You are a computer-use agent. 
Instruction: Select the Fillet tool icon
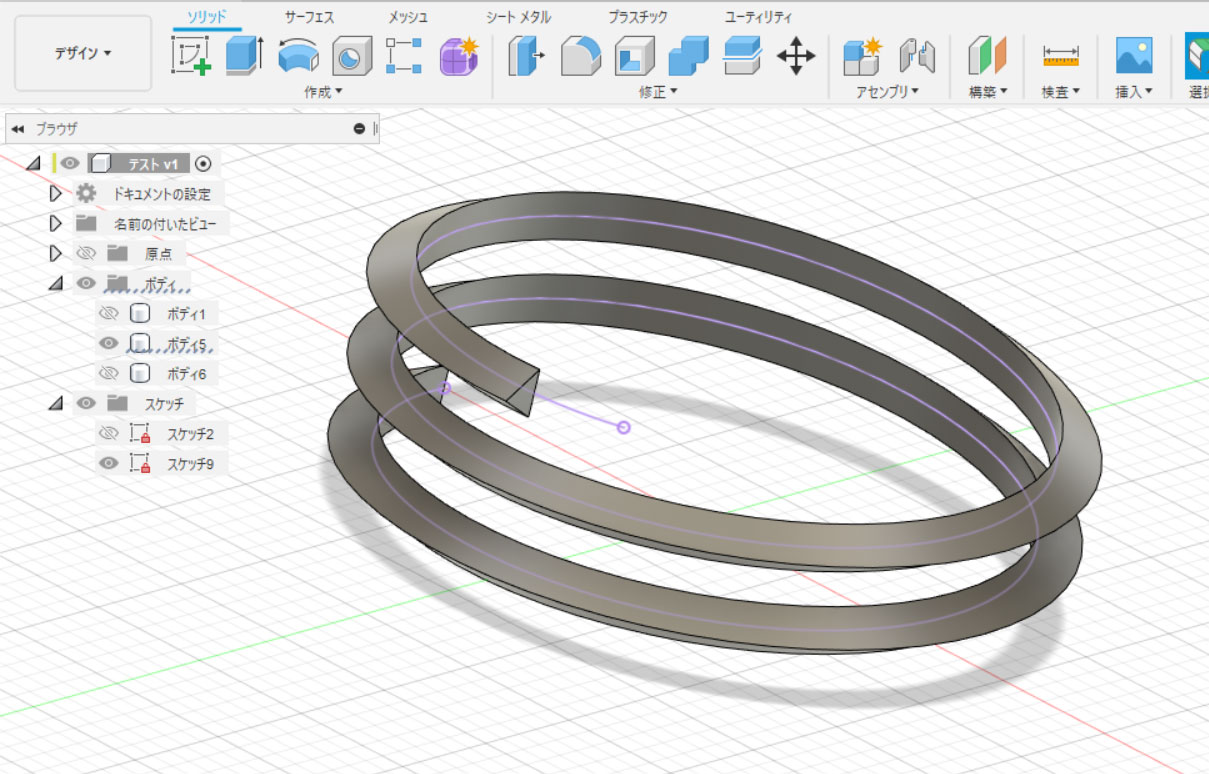[x=580, y=56]
